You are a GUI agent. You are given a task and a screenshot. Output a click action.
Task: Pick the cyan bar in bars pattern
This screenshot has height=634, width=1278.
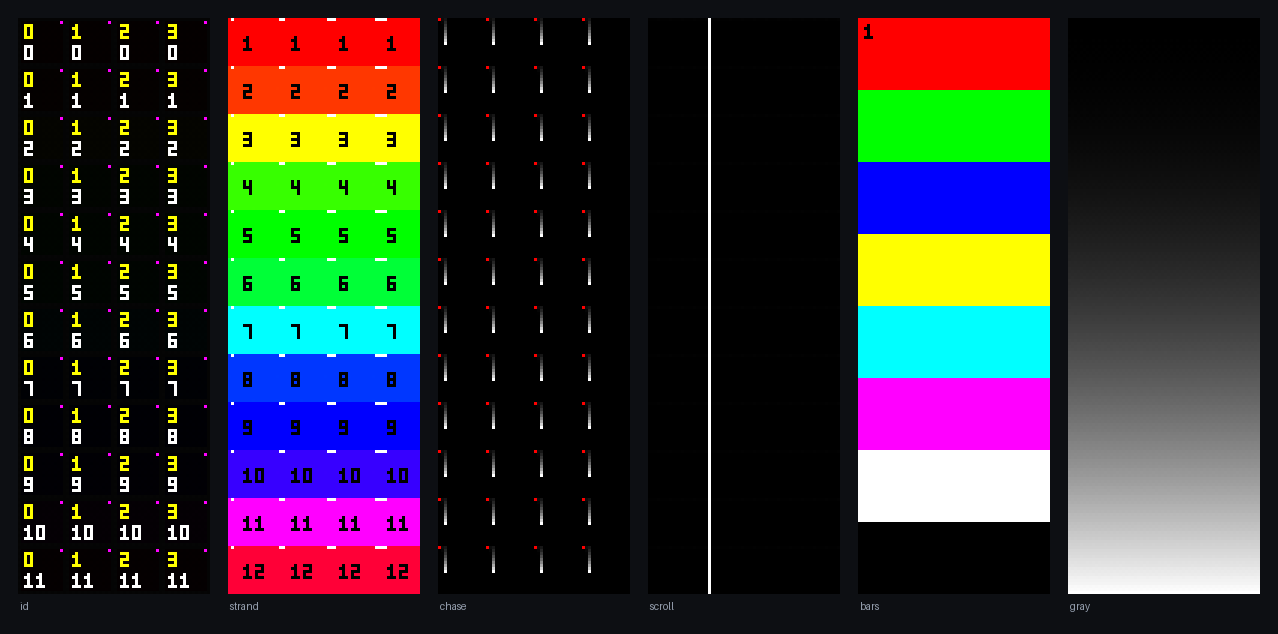[x=954, y=342]
